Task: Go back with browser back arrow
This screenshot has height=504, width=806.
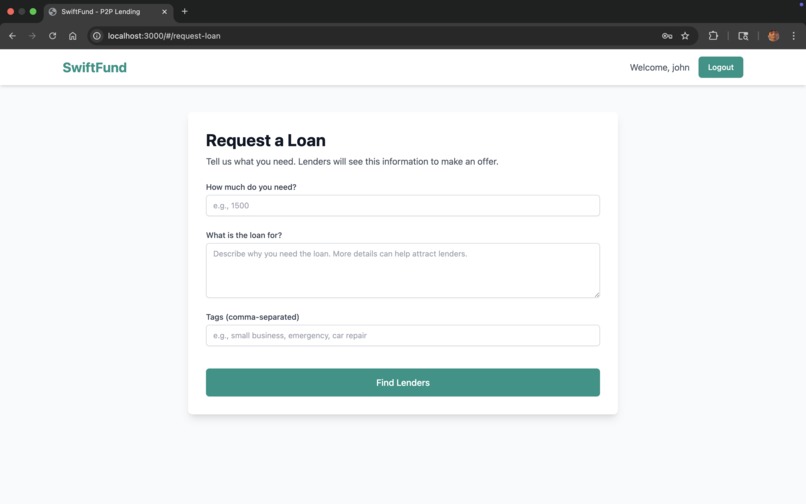Action: tap(12, 36)
